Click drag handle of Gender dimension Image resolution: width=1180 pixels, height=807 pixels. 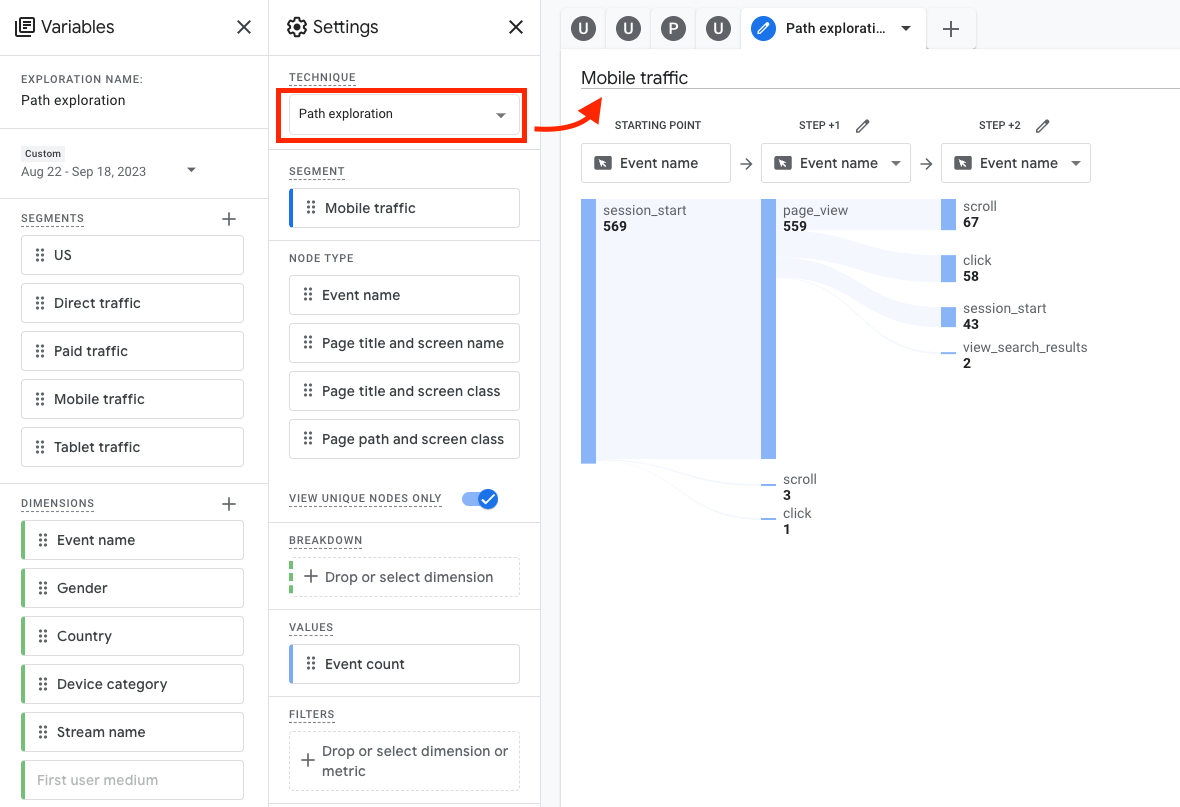point(43,588)
